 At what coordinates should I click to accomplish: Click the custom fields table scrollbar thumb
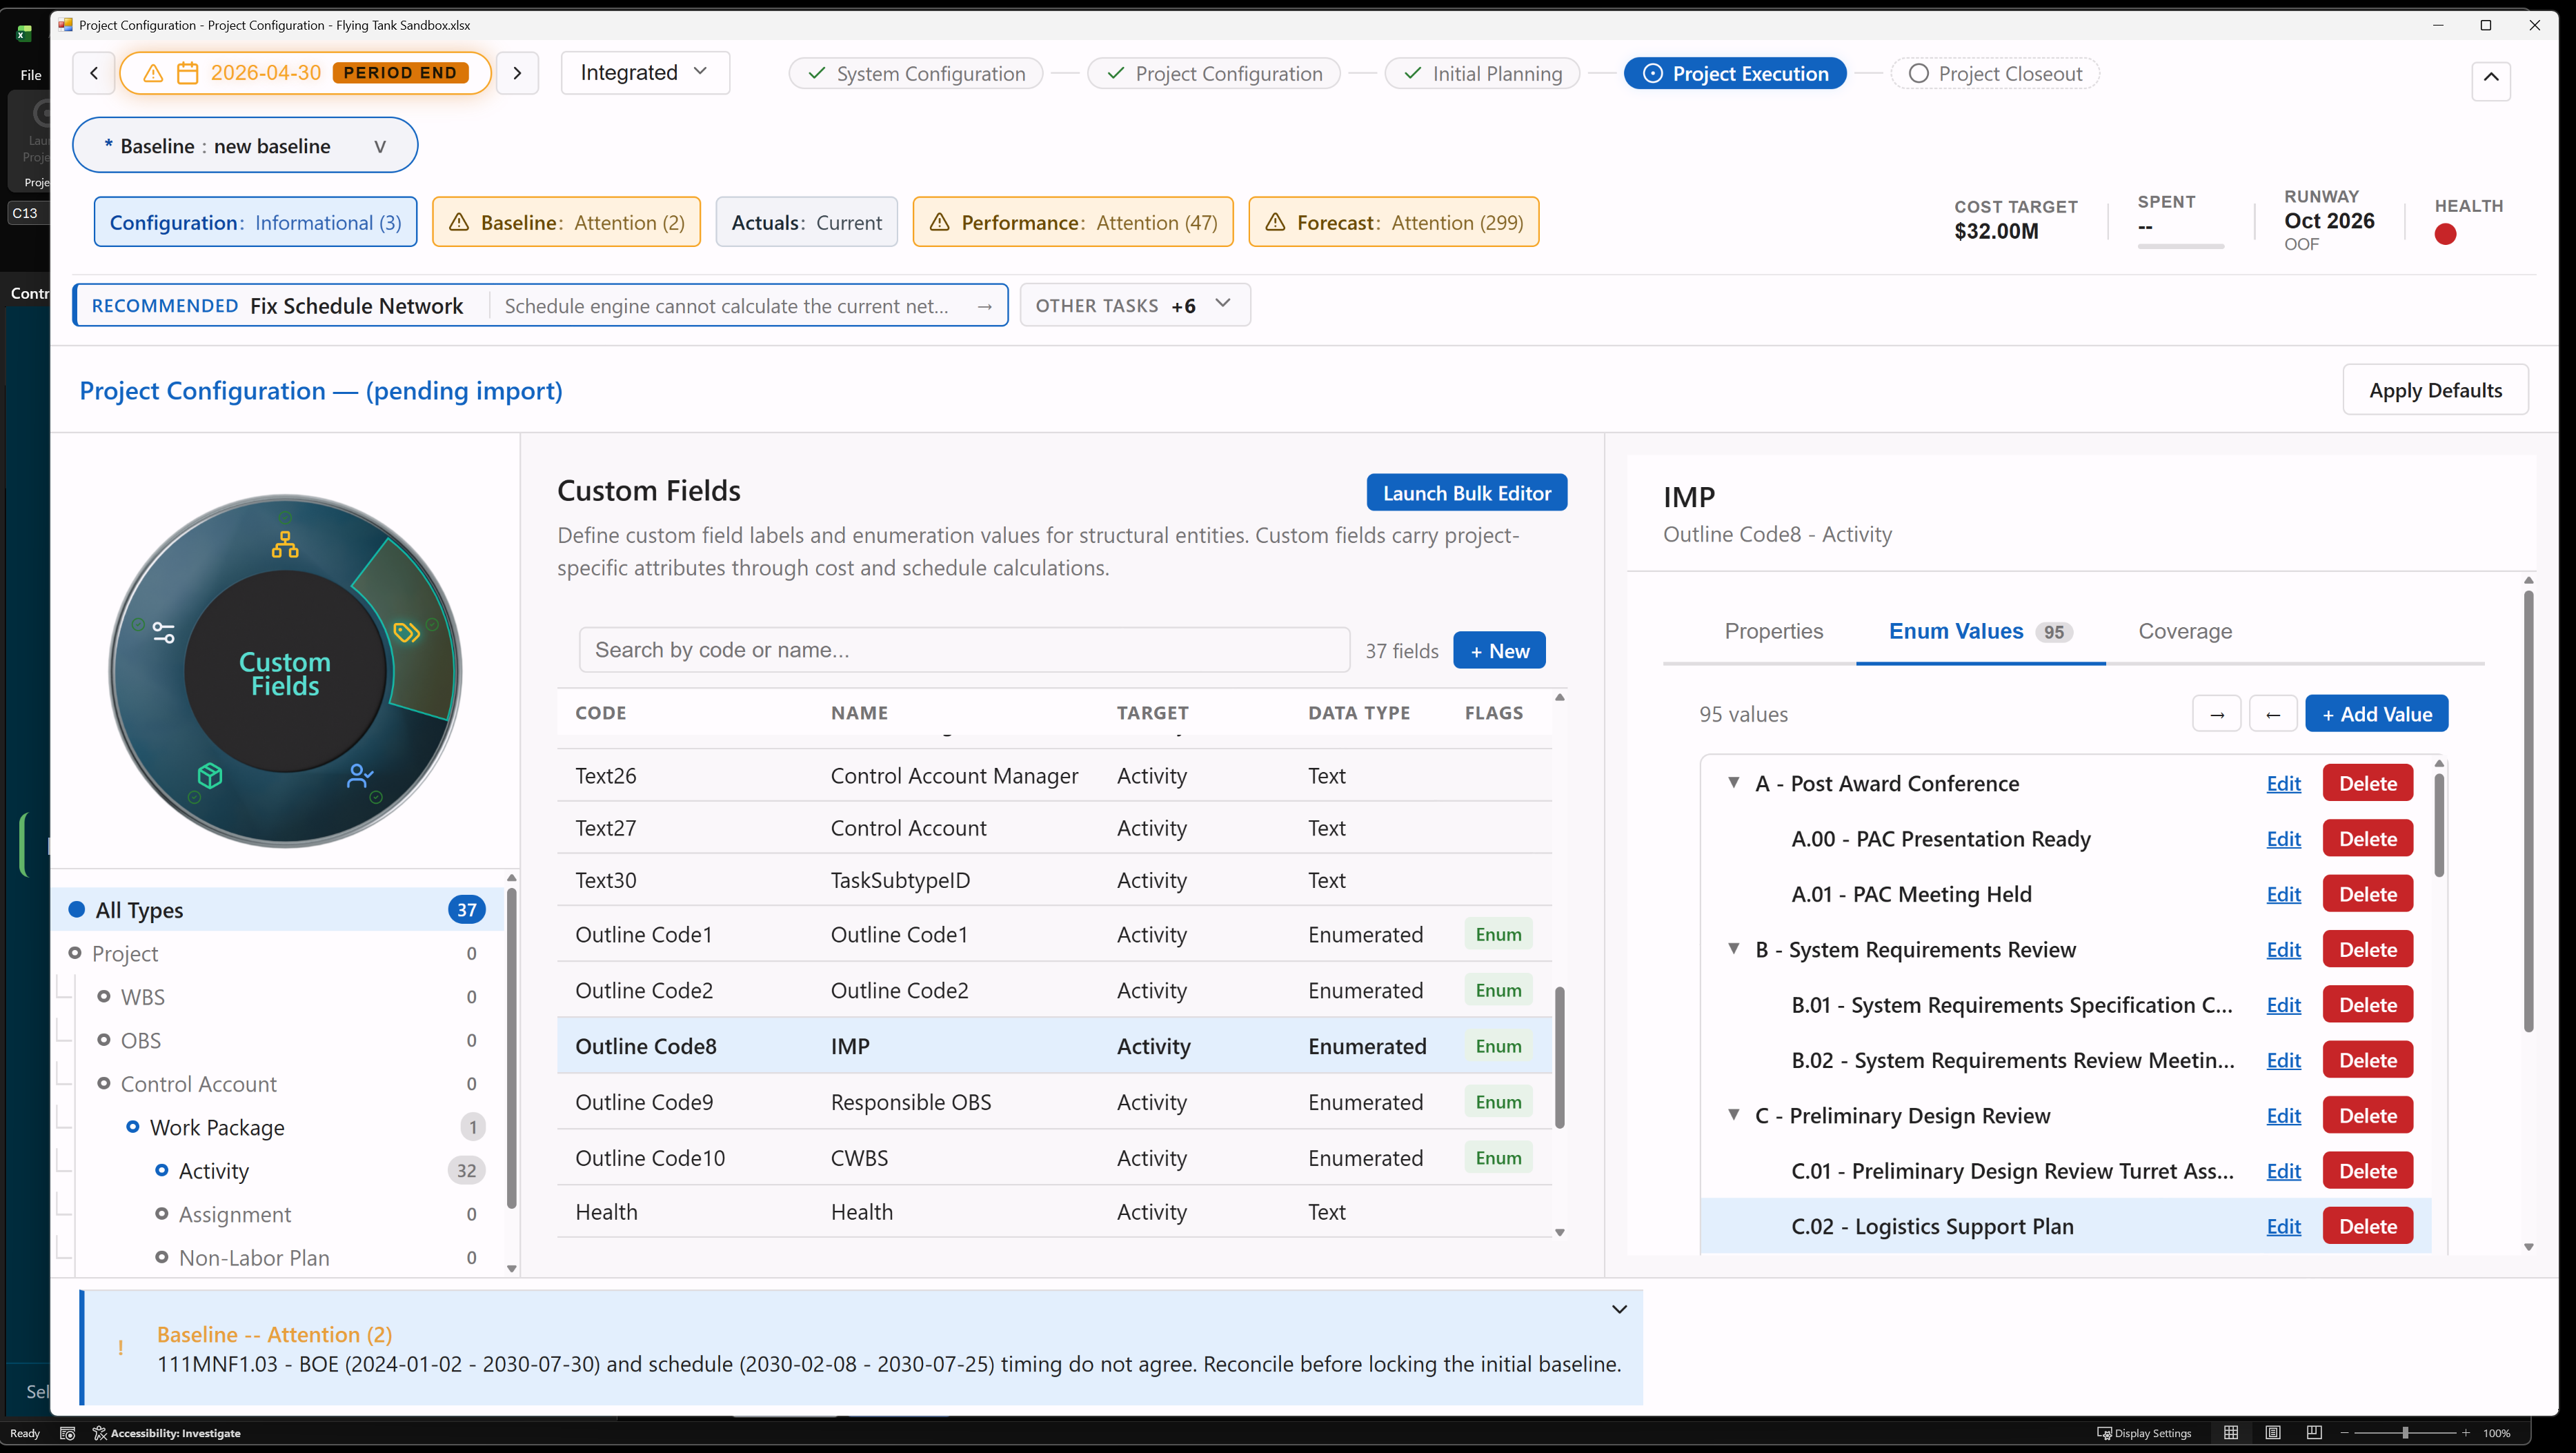pos(1559,1056)
